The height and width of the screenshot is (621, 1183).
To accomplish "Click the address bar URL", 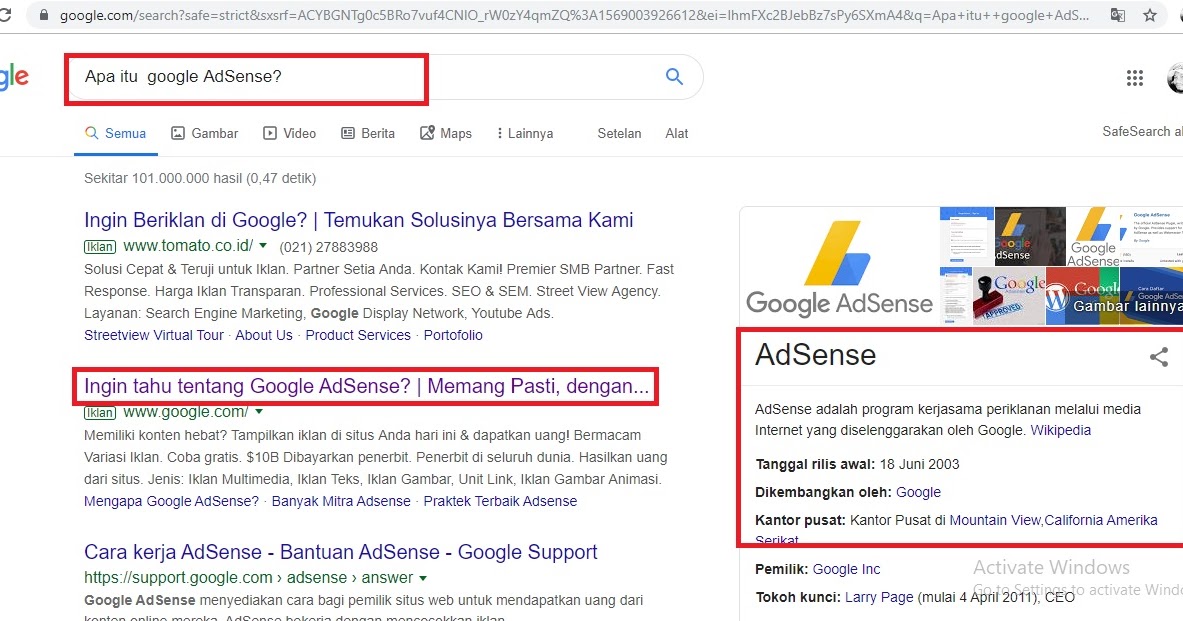I will tap(573, 15).
